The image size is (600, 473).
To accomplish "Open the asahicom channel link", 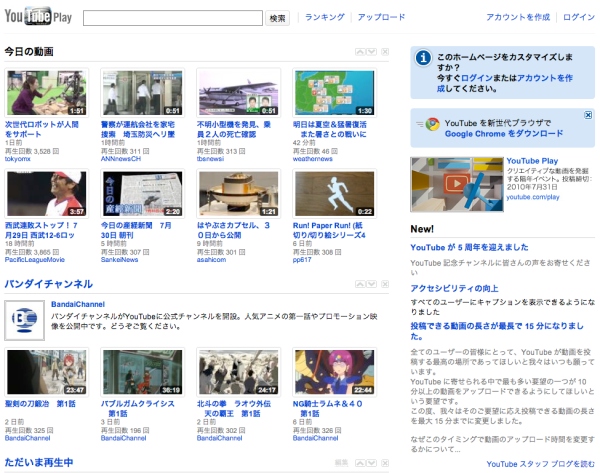I will (211, 260).
